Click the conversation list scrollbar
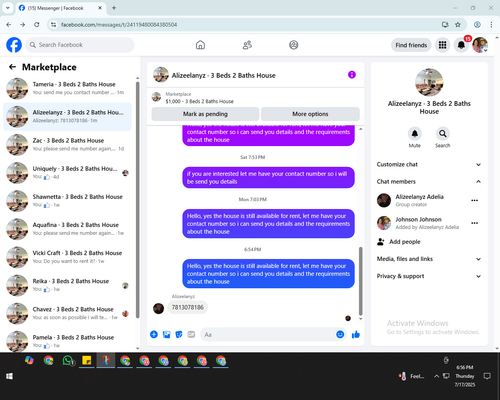This screenshot has width=500, height=400. [x=137, y=200]
